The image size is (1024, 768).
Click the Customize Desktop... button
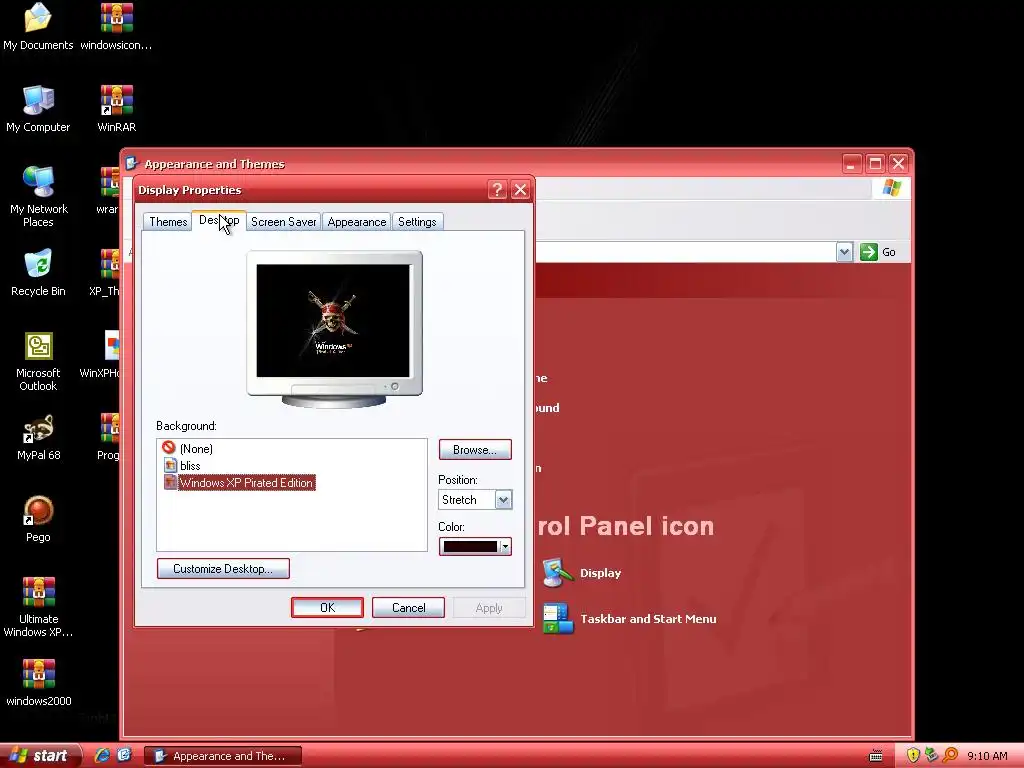(x=223, y=569)
